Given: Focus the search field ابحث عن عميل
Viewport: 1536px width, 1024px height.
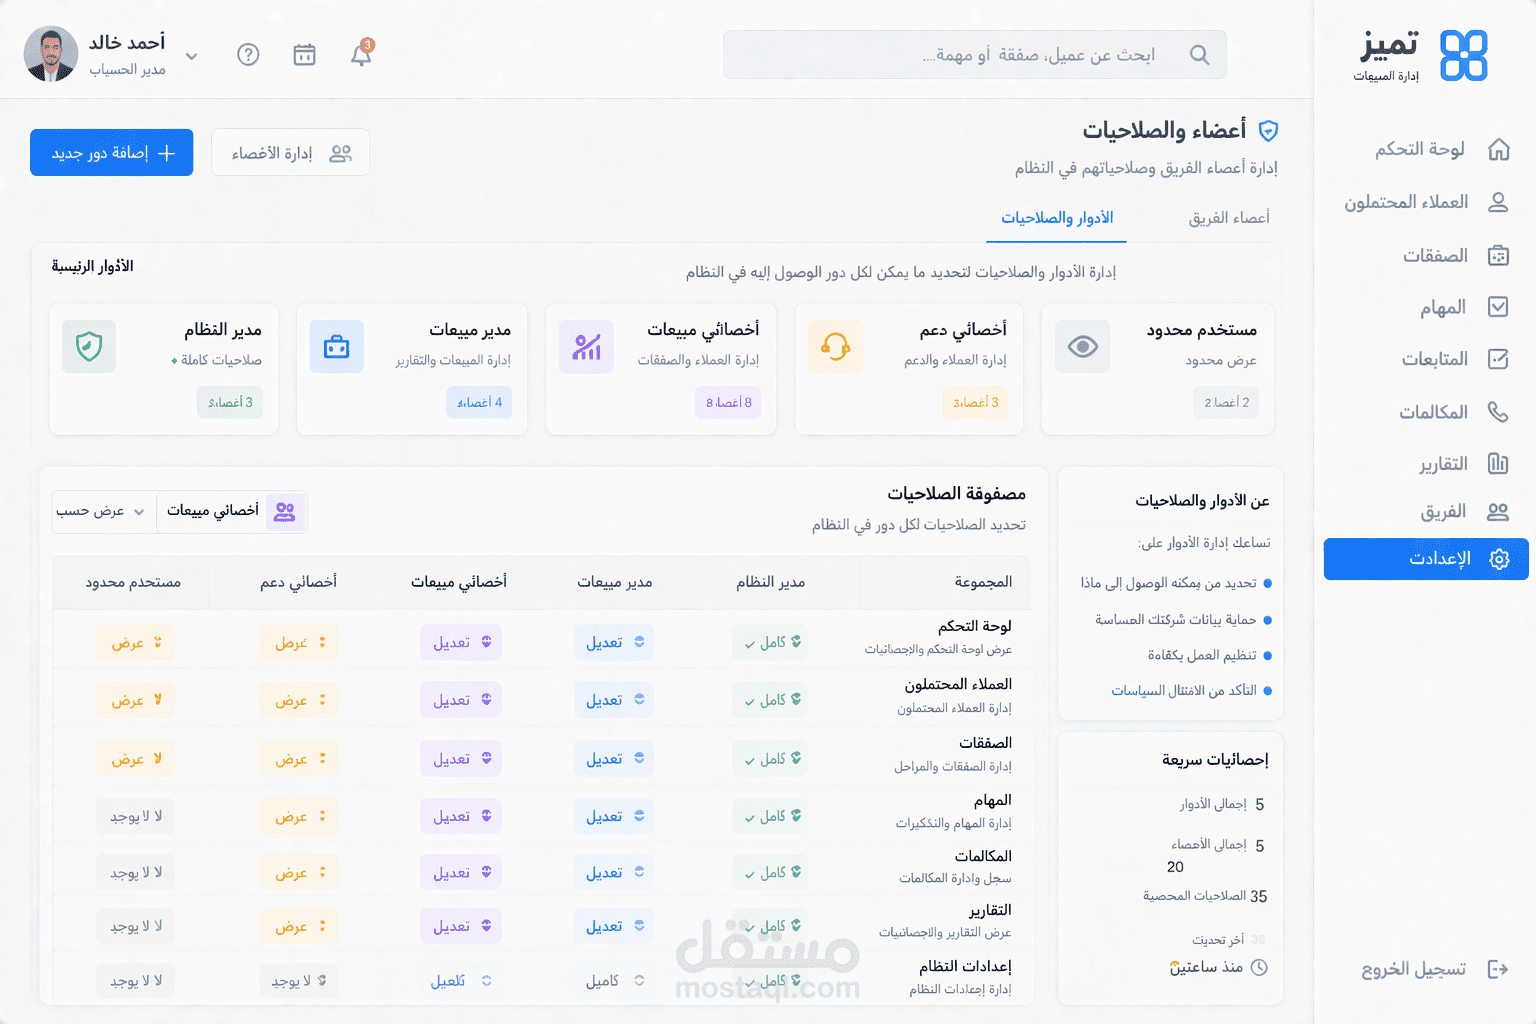Looking at the screenshot, I should 974,55.
